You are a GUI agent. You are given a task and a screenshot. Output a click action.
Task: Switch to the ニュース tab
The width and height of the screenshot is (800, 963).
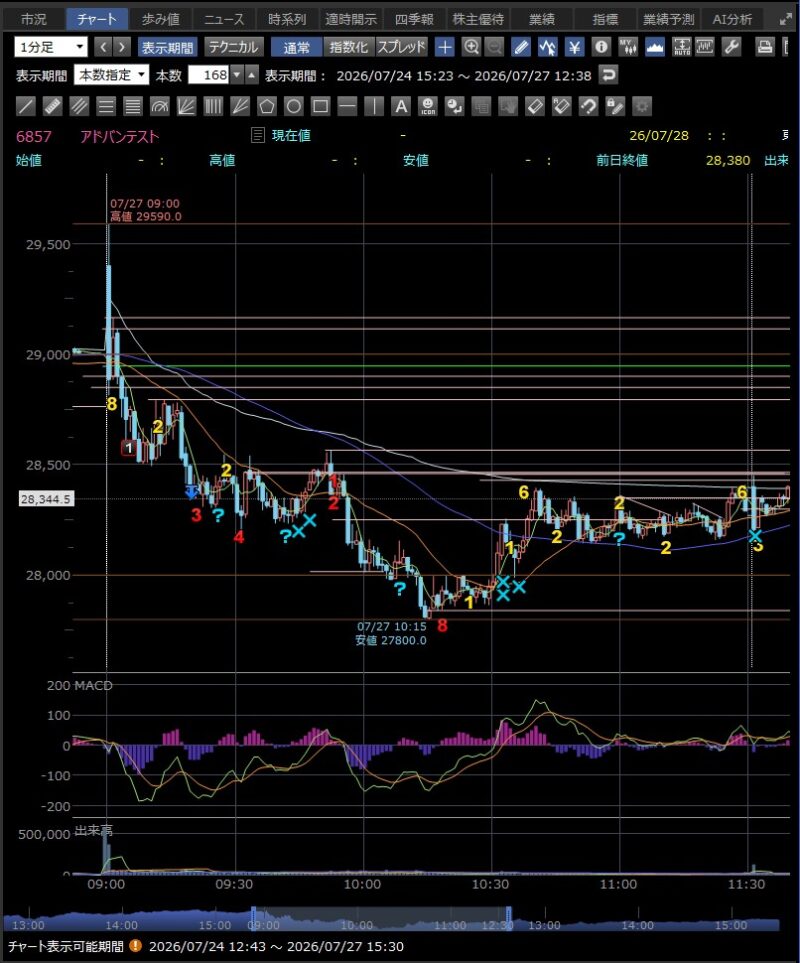[224, 20]
